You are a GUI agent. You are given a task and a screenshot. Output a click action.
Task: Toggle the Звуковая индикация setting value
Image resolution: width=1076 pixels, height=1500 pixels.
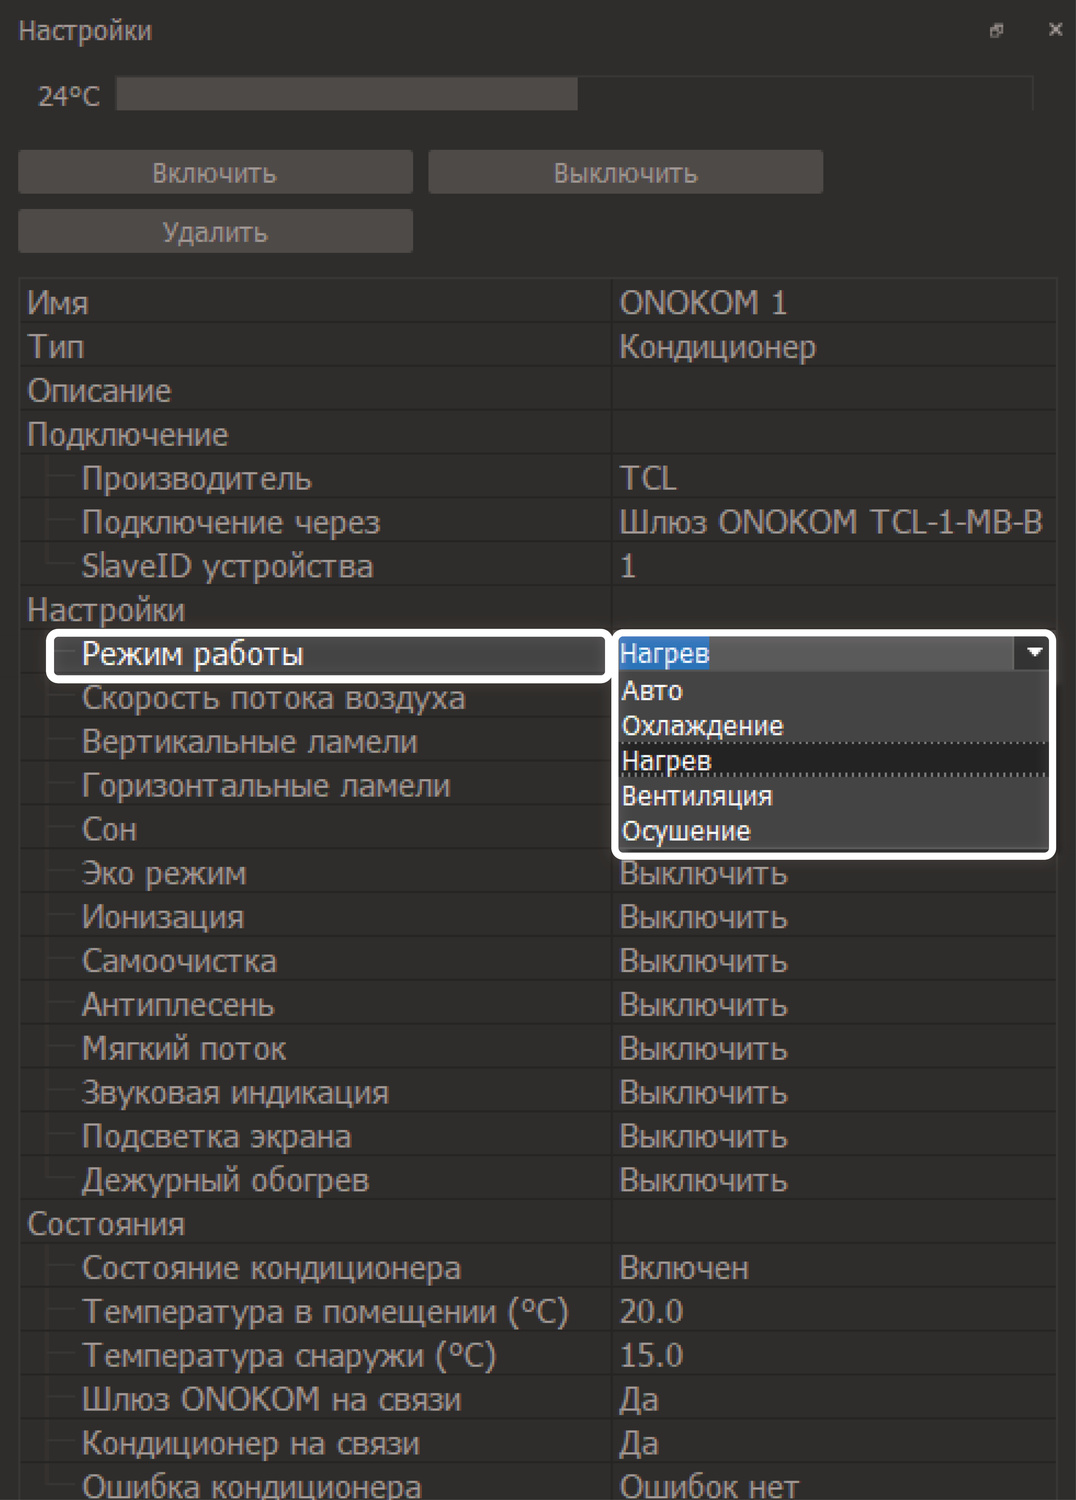tap(832, 1093)
